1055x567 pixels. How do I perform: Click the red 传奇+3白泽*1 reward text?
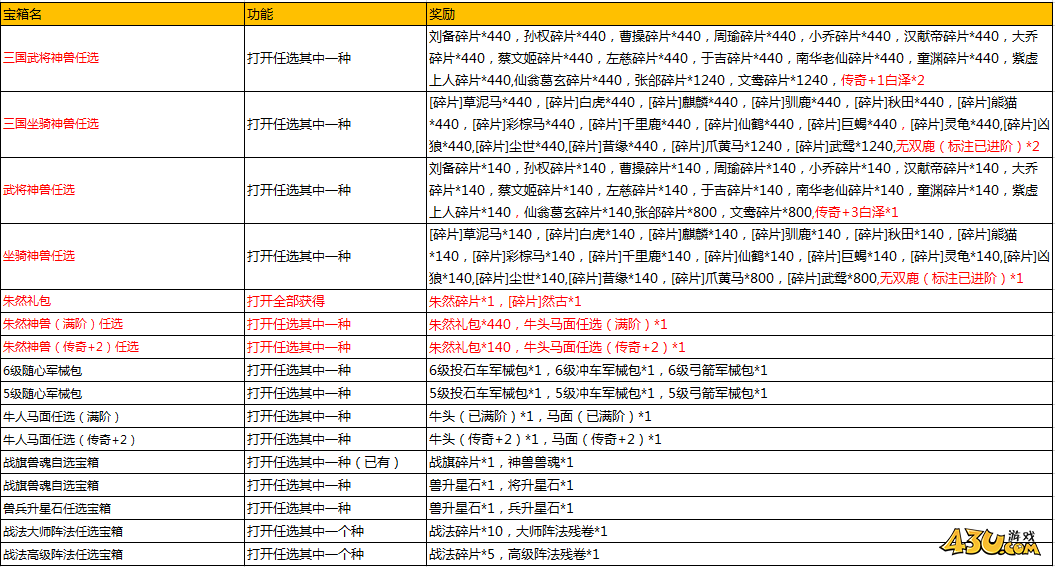pos(857,212)
